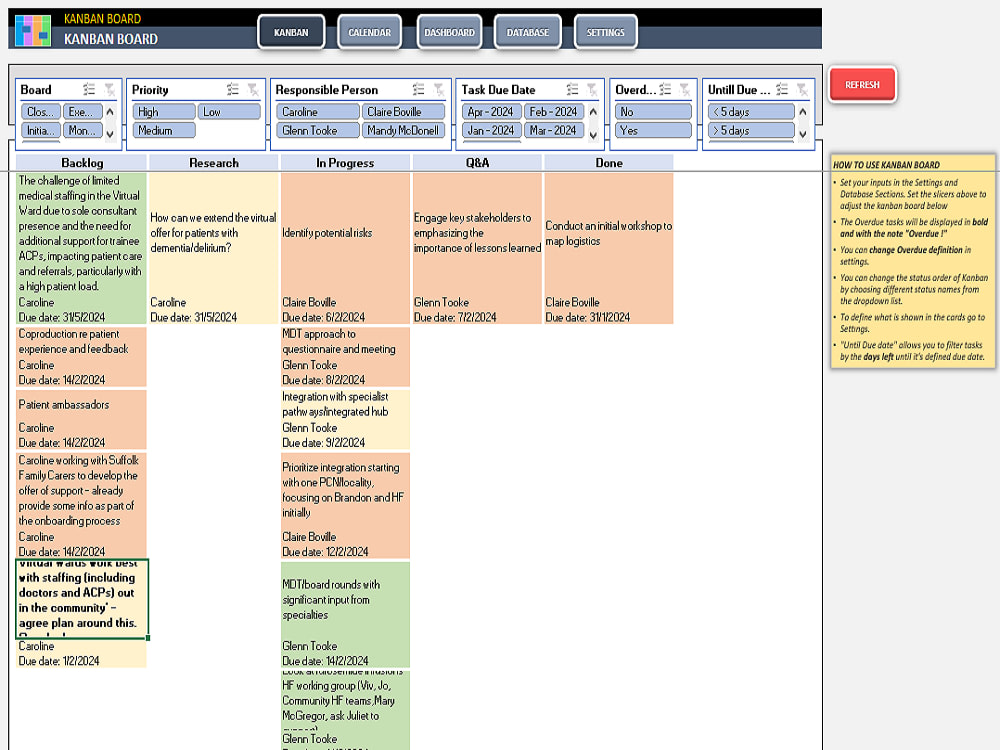The image size is (1000, 750).
Task: Clear filters on the Priority slicer
Action: pos(253,89)
